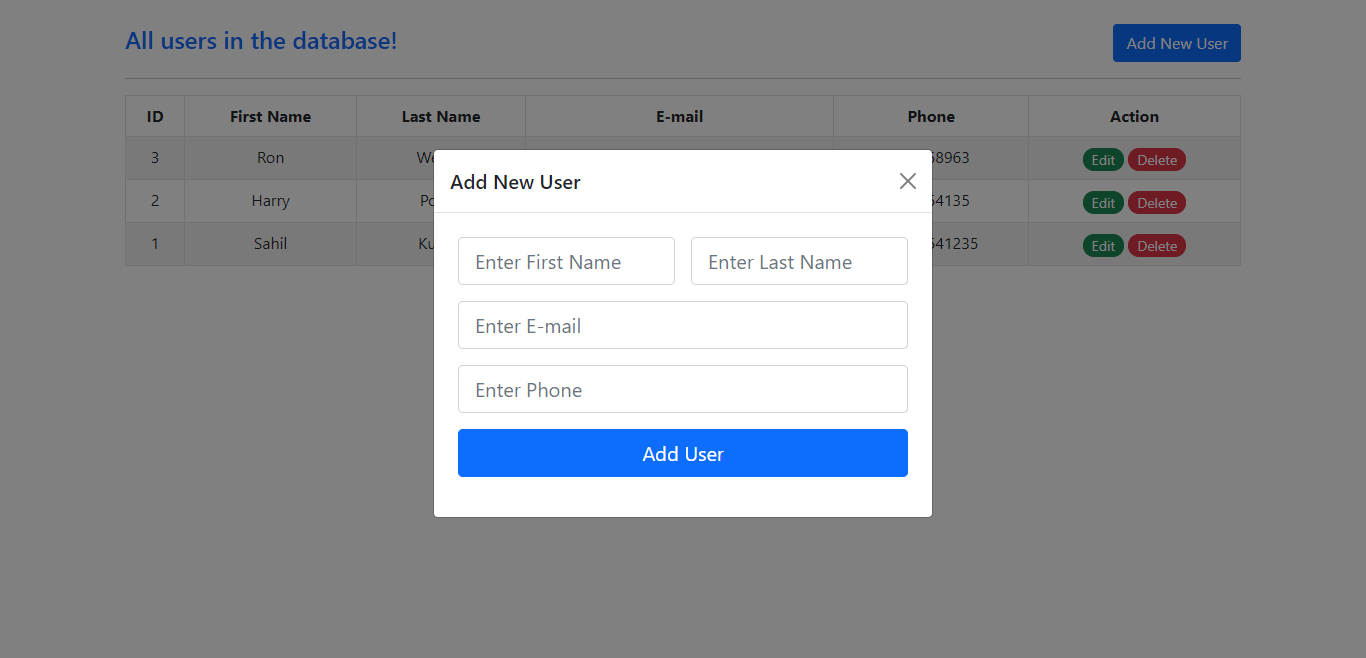Delete the user Harry
This screenshot has width=1366, height=658.
[x=1157, y=202]
